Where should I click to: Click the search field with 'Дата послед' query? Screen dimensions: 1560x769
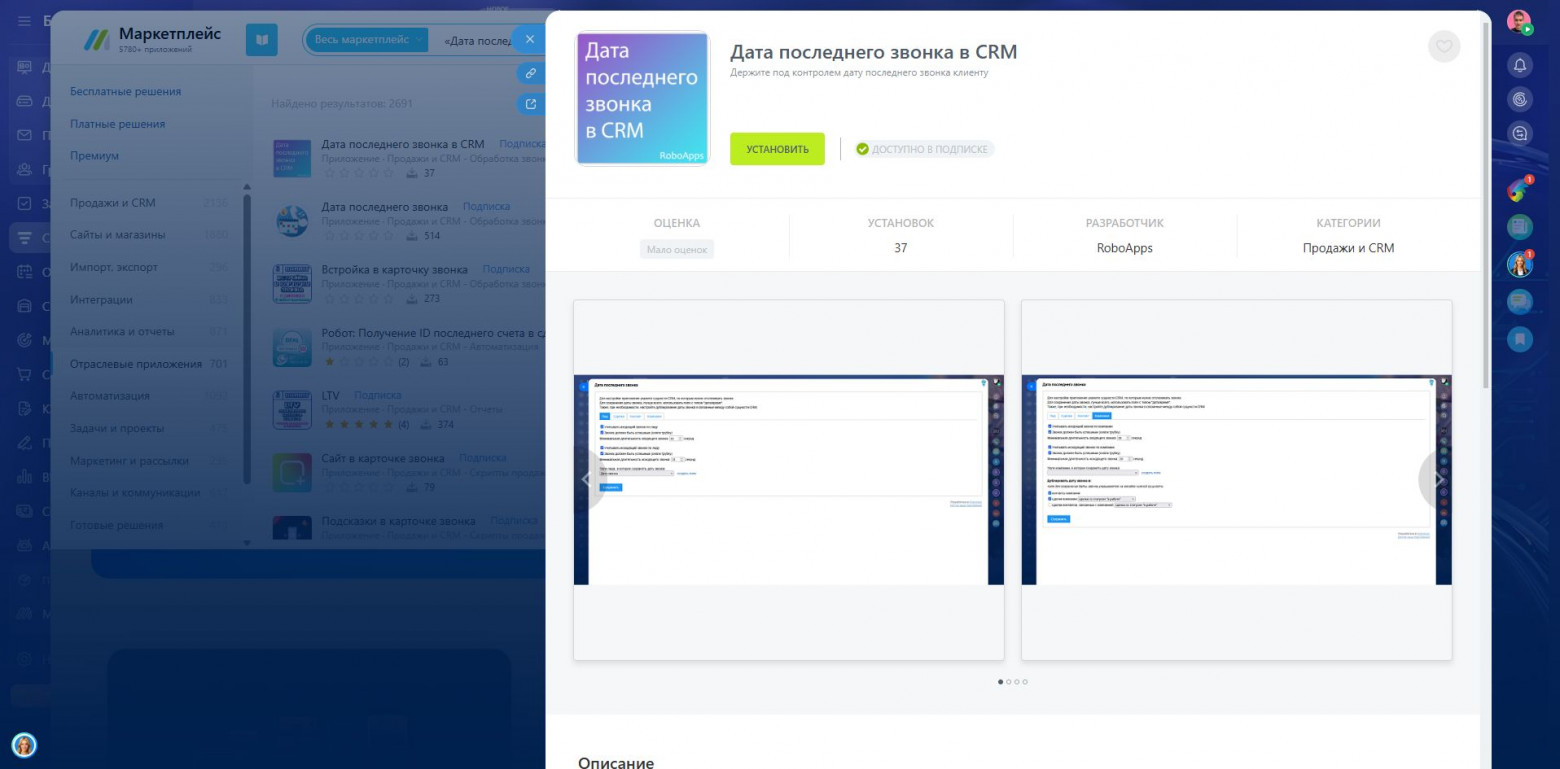click(475, 40)
